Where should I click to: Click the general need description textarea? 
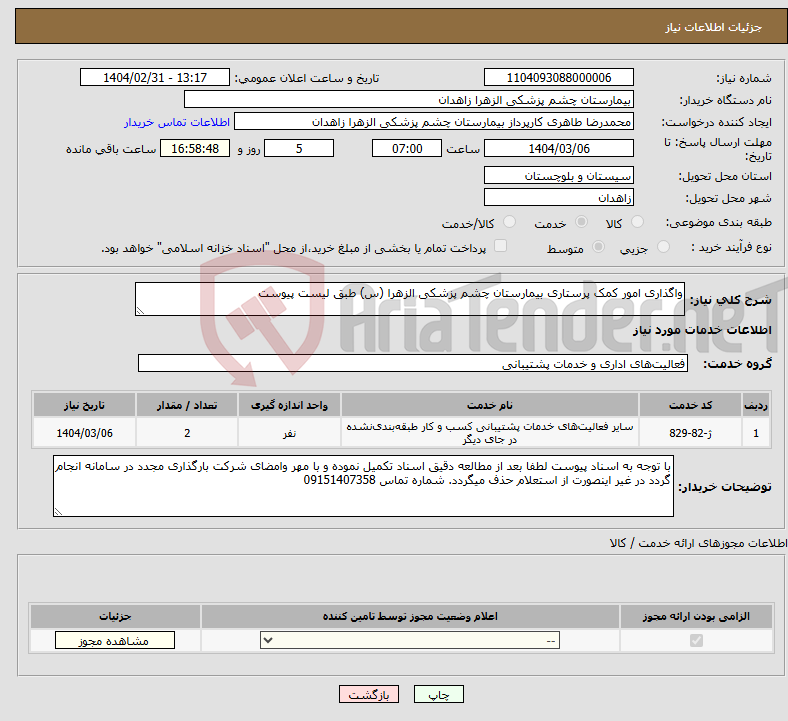click(x=410, y=299)
